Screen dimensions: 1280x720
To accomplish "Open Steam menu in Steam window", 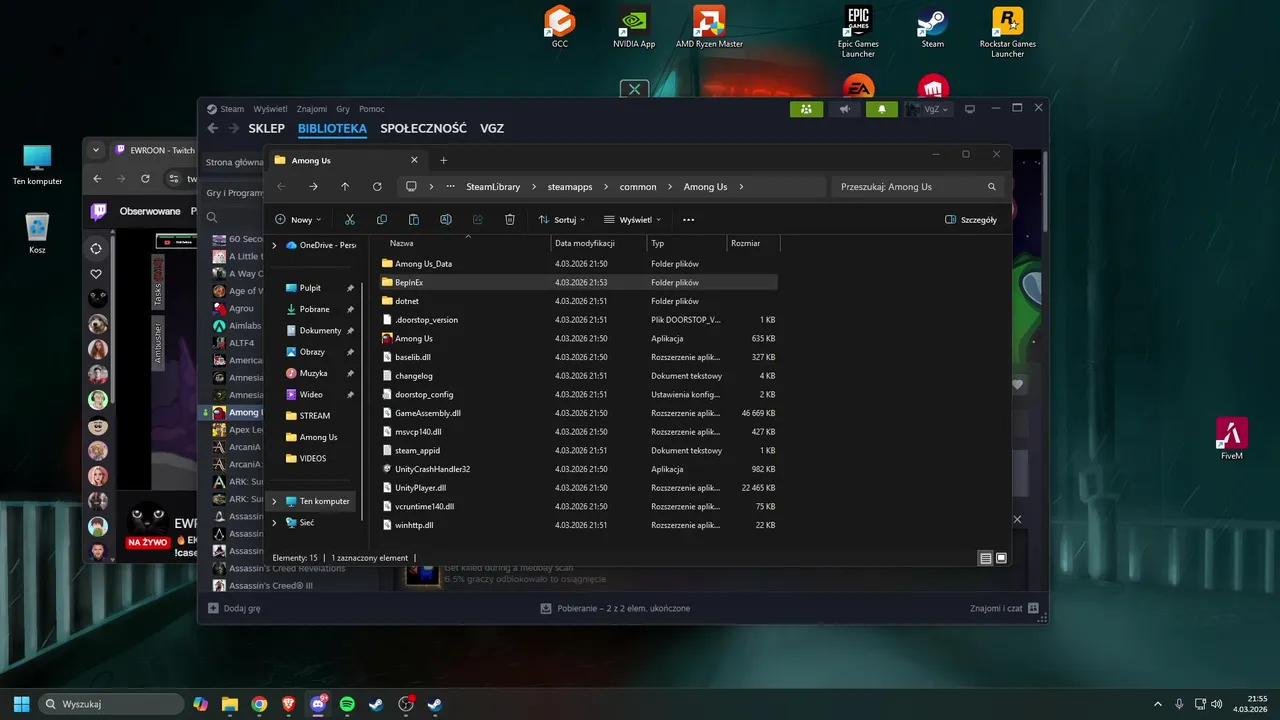I will [x=232, y=109].
